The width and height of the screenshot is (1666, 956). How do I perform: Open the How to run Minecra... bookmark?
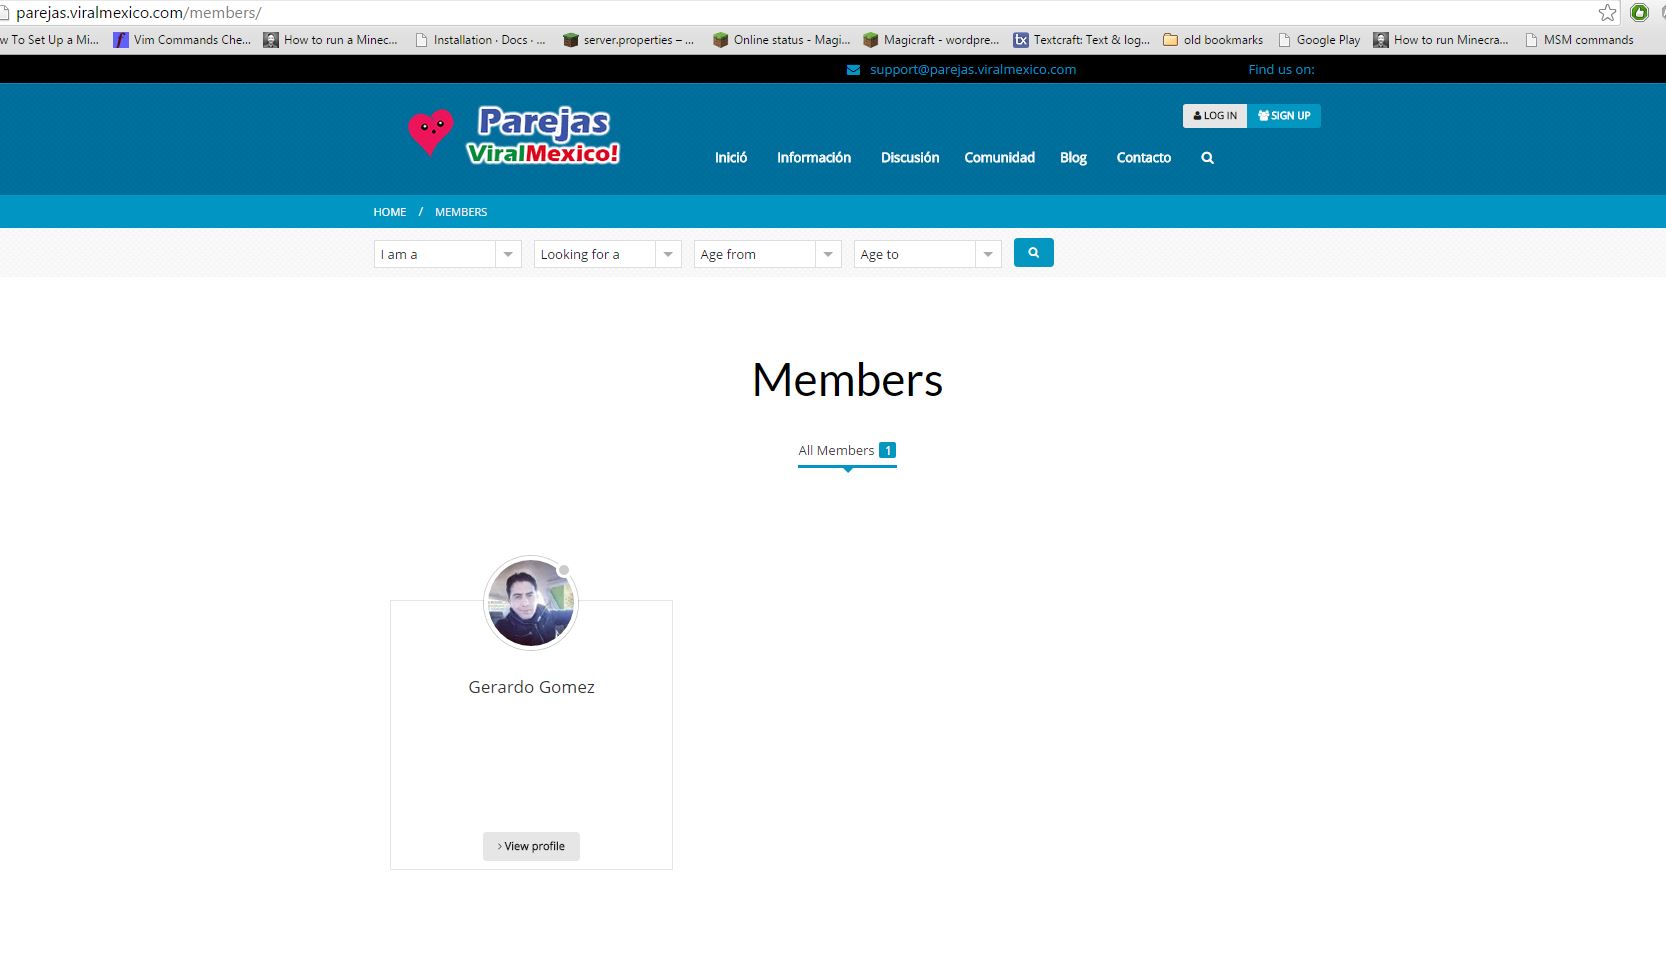coord(1441,40)
